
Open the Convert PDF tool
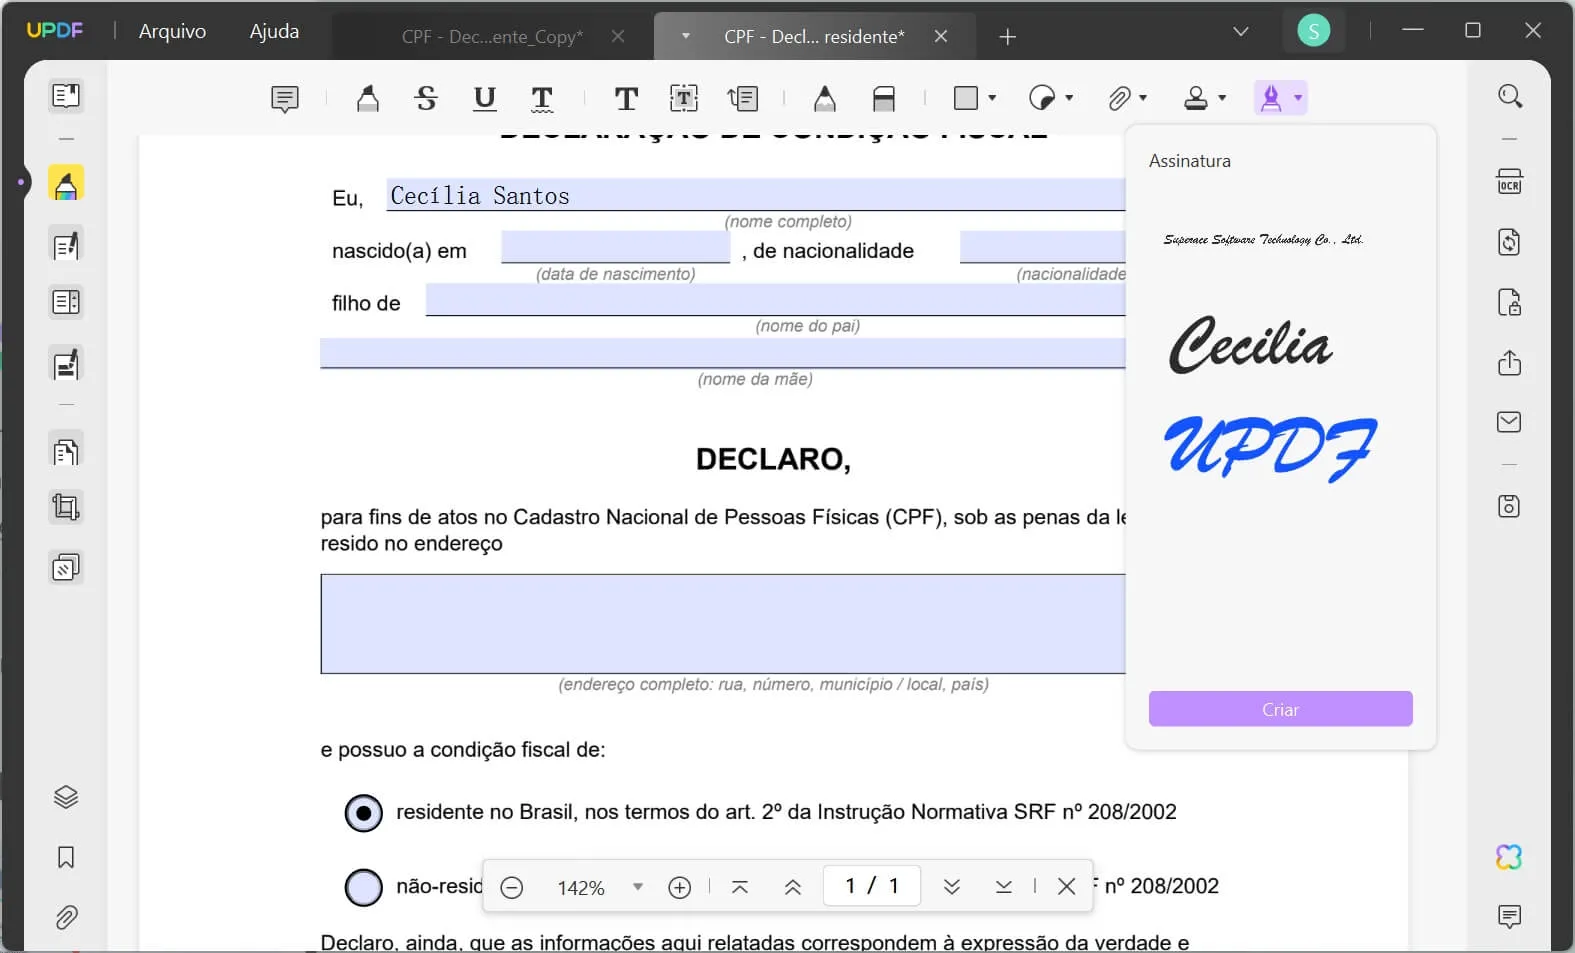point(1510,242)
